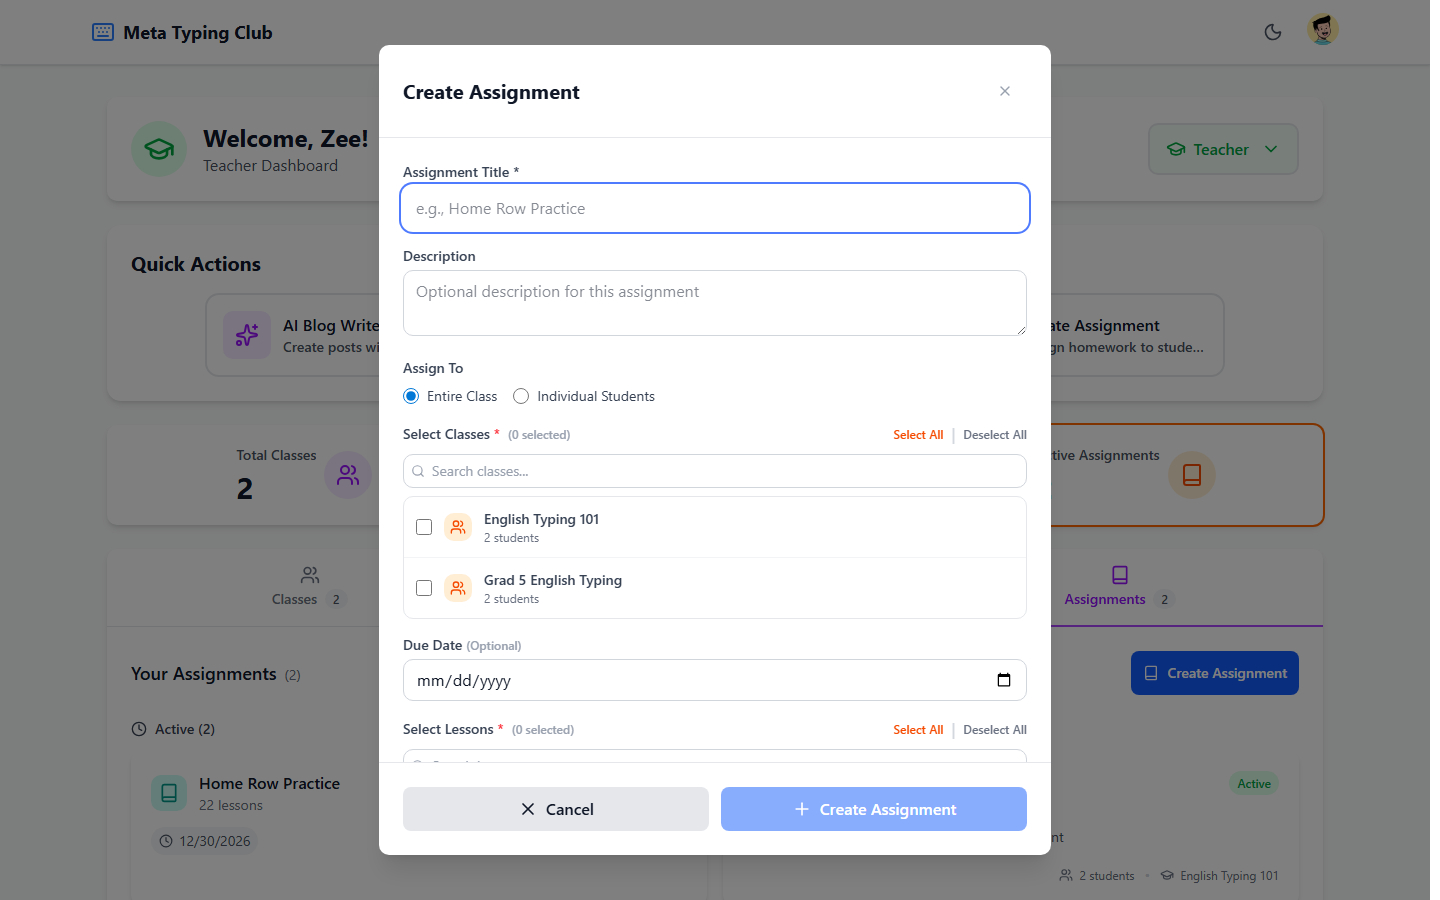The height and width of the screenshot is (900, 1440).
Task: Click the Classes tab people icon
Action: [x=310, y=575]
